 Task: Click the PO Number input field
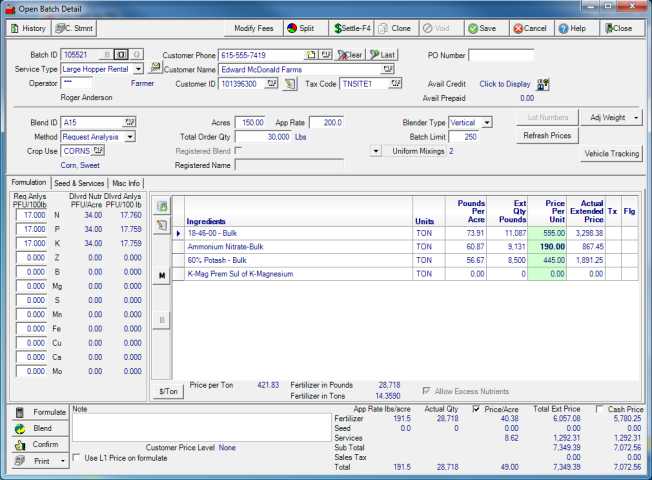pyautogui.click(x=501, y=55)
